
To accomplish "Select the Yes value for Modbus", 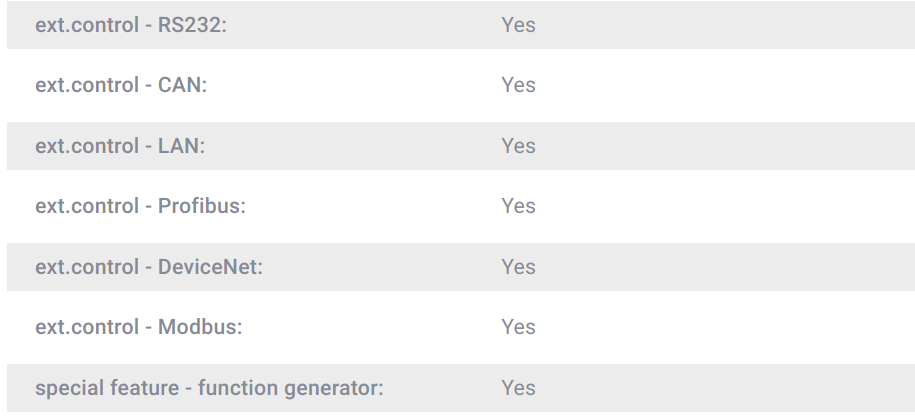I will [x=518, y=327].
